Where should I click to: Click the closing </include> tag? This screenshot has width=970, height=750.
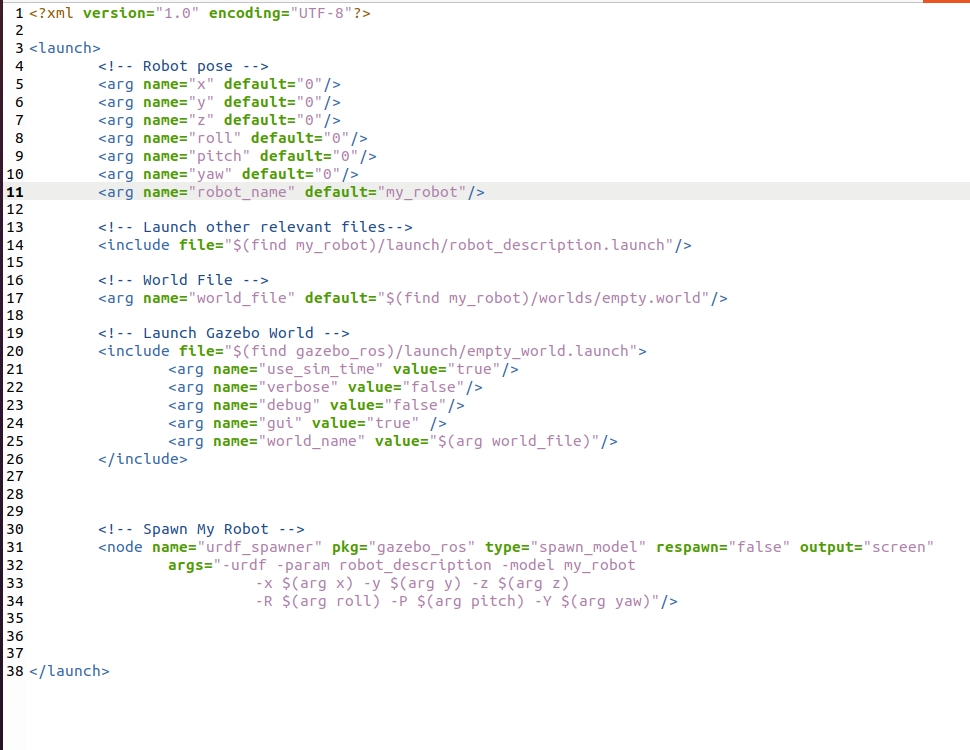point(143,459)
